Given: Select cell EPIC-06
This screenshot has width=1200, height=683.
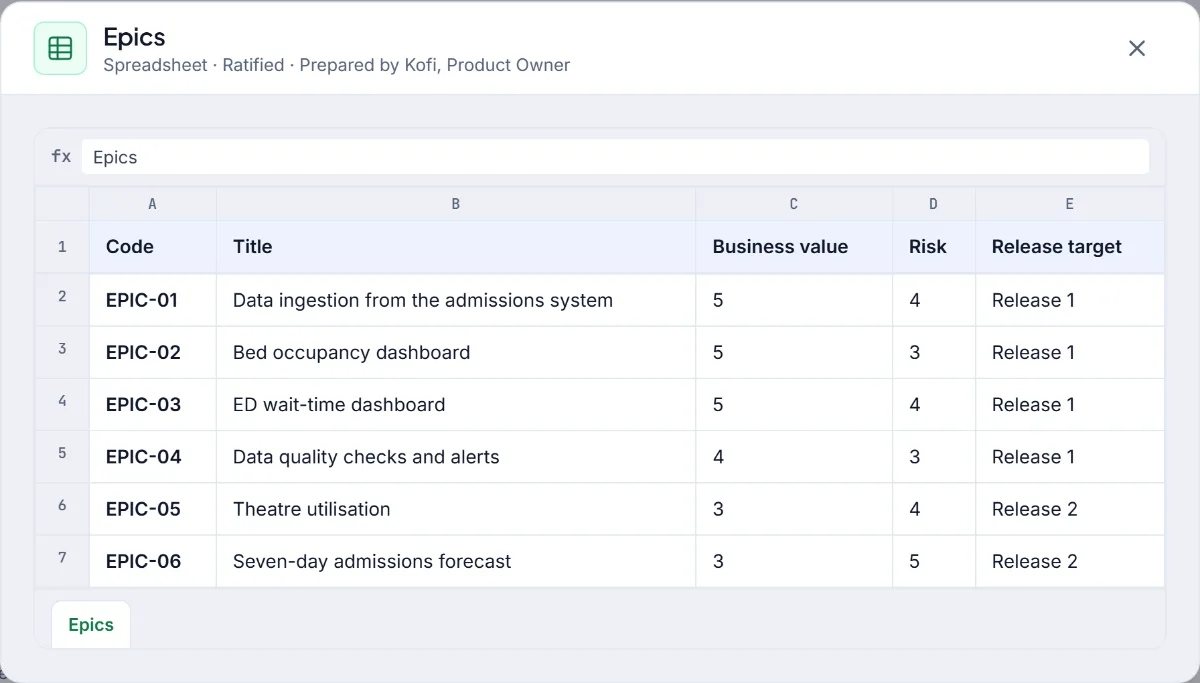Looking at the screenshot, I should click(x=153, y=560).
